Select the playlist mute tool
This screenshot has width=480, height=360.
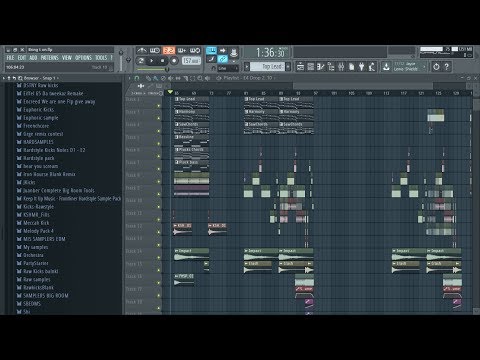coord(171,78)
